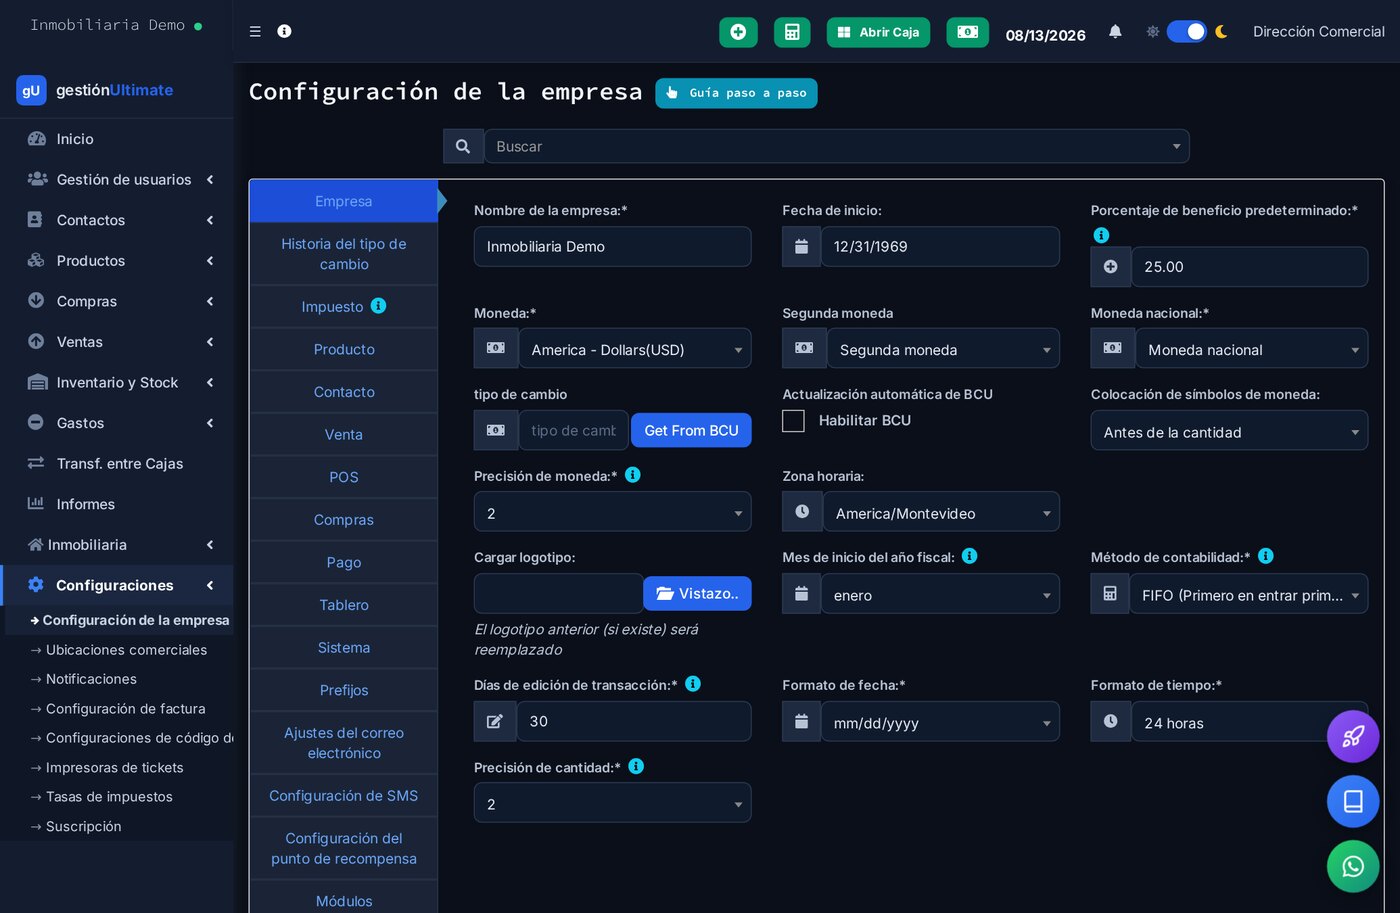The image size is (1400, 913).
Task: Switch to the Impuesto settings tab
Action: click(x=343, y=307)
